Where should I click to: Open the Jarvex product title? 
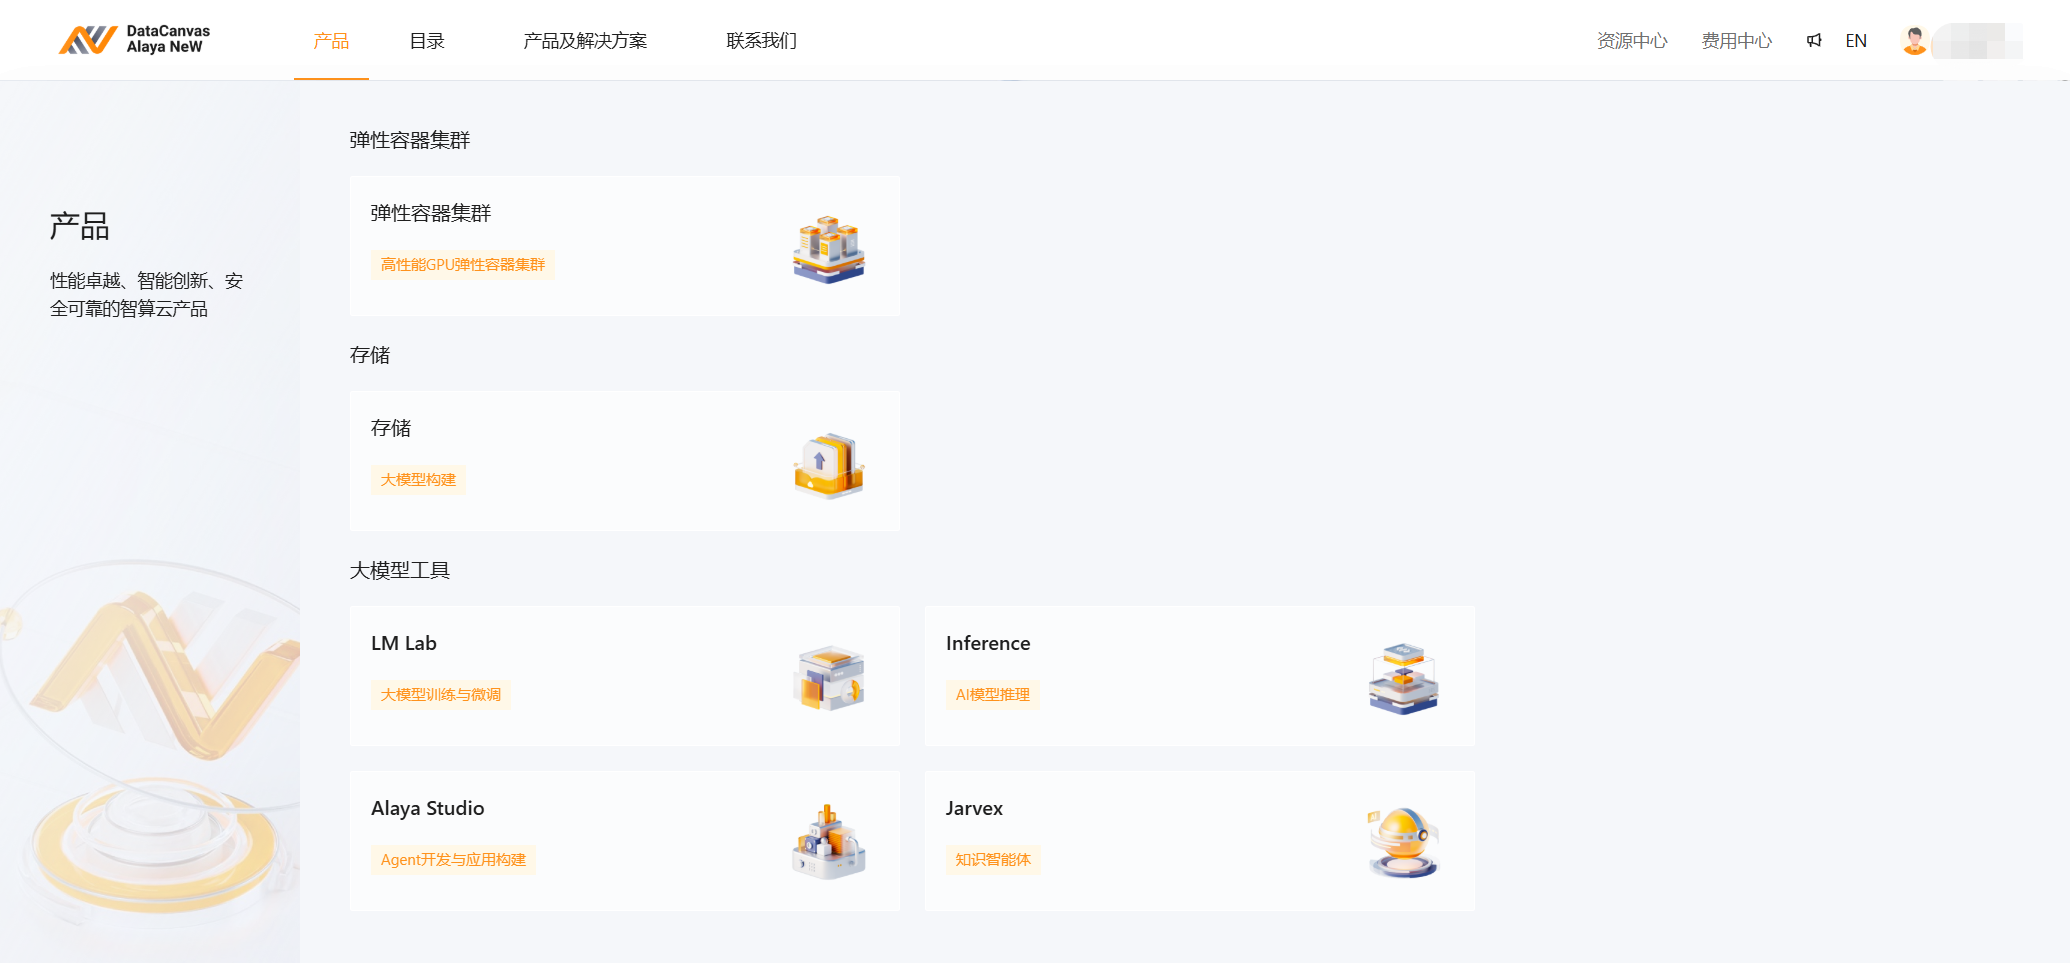click(974, 808)
